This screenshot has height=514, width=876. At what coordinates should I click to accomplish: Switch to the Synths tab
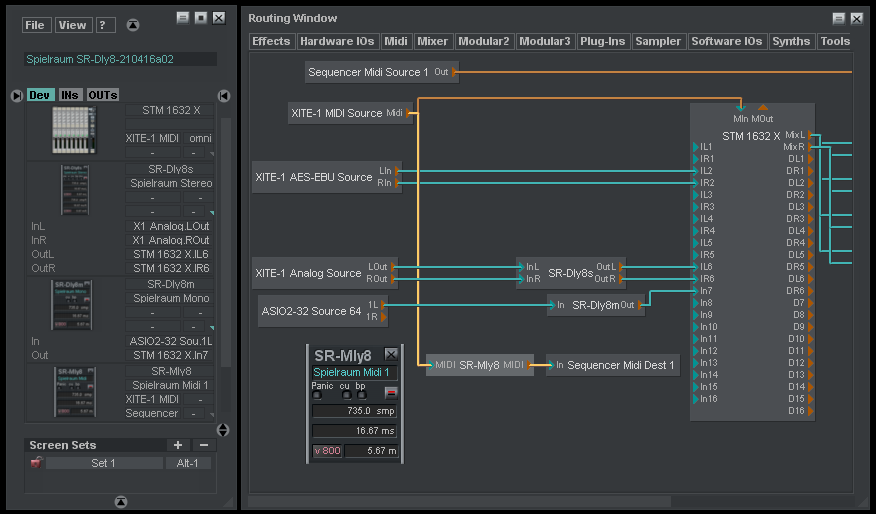pyautogui.click(x=791, y=41)
